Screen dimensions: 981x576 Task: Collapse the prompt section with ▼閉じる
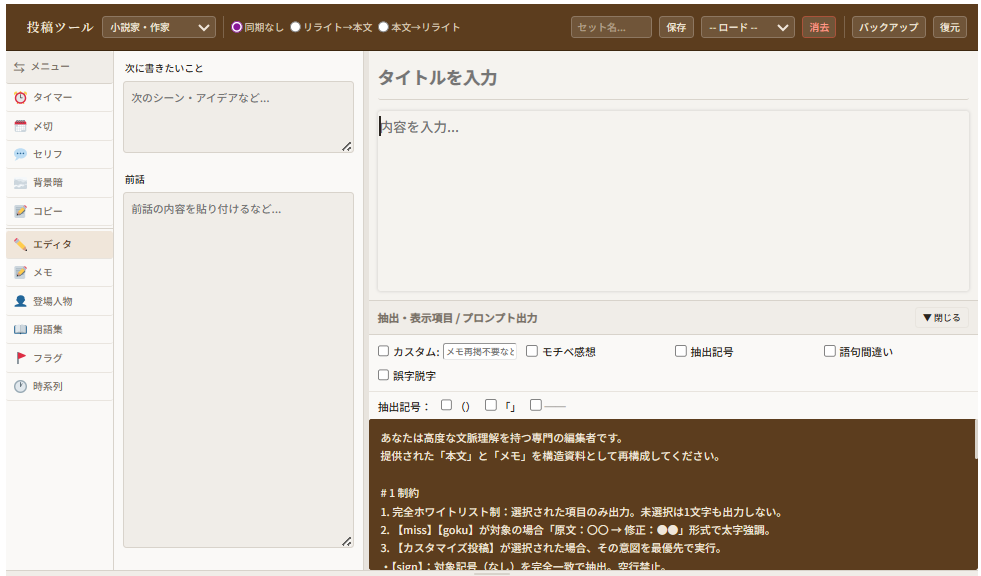[x=940, y=317]
